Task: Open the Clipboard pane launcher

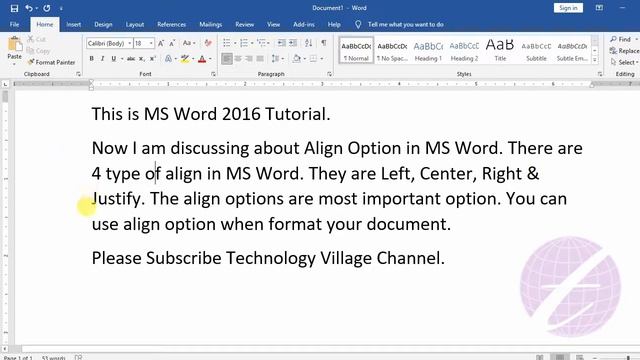Action: pyautogui.click(x=78, y=74)
